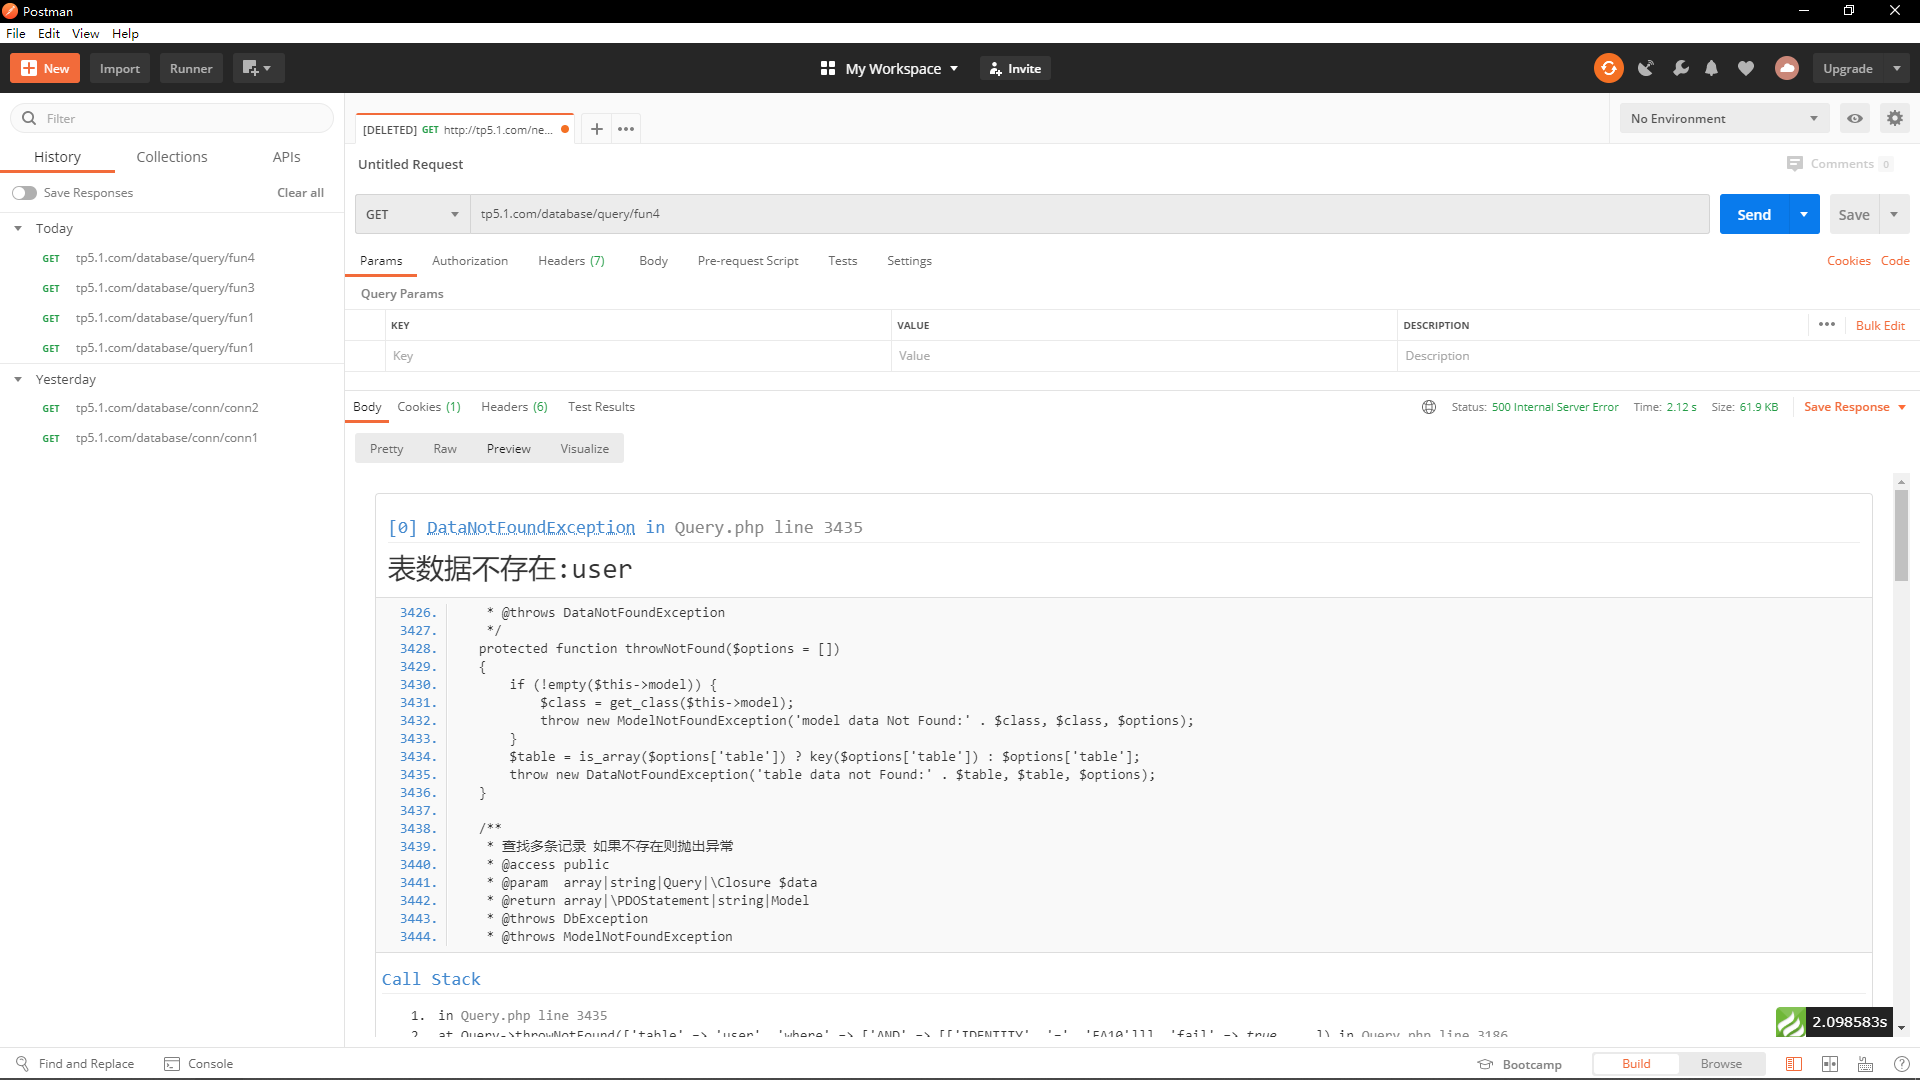This screenshot has width=1920, height=1080.
Task: Switch to two-pane view icon
Action: click(1830, 1064)
